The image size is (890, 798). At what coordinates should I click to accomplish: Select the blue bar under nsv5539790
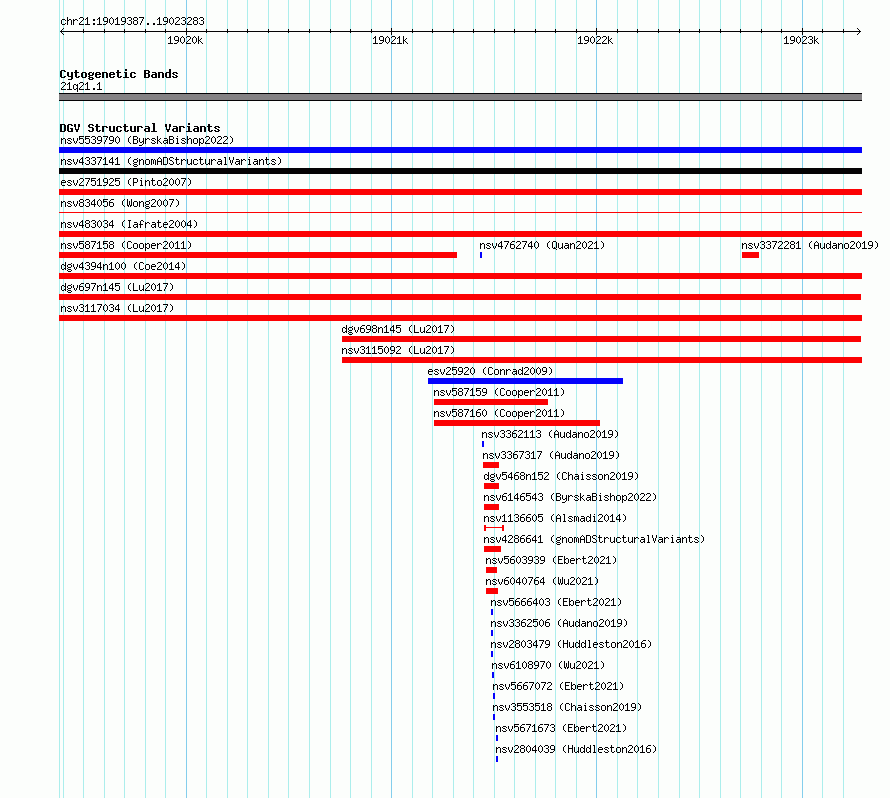(460, 150)
